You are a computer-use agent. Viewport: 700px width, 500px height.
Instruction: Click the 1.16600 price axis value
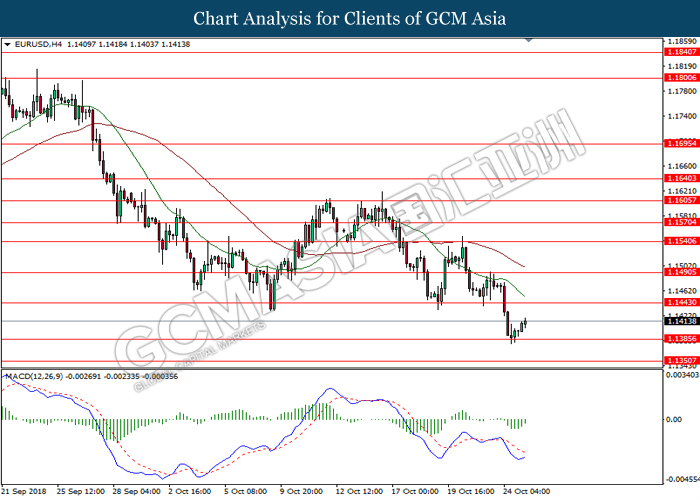(x=682, y=166)
